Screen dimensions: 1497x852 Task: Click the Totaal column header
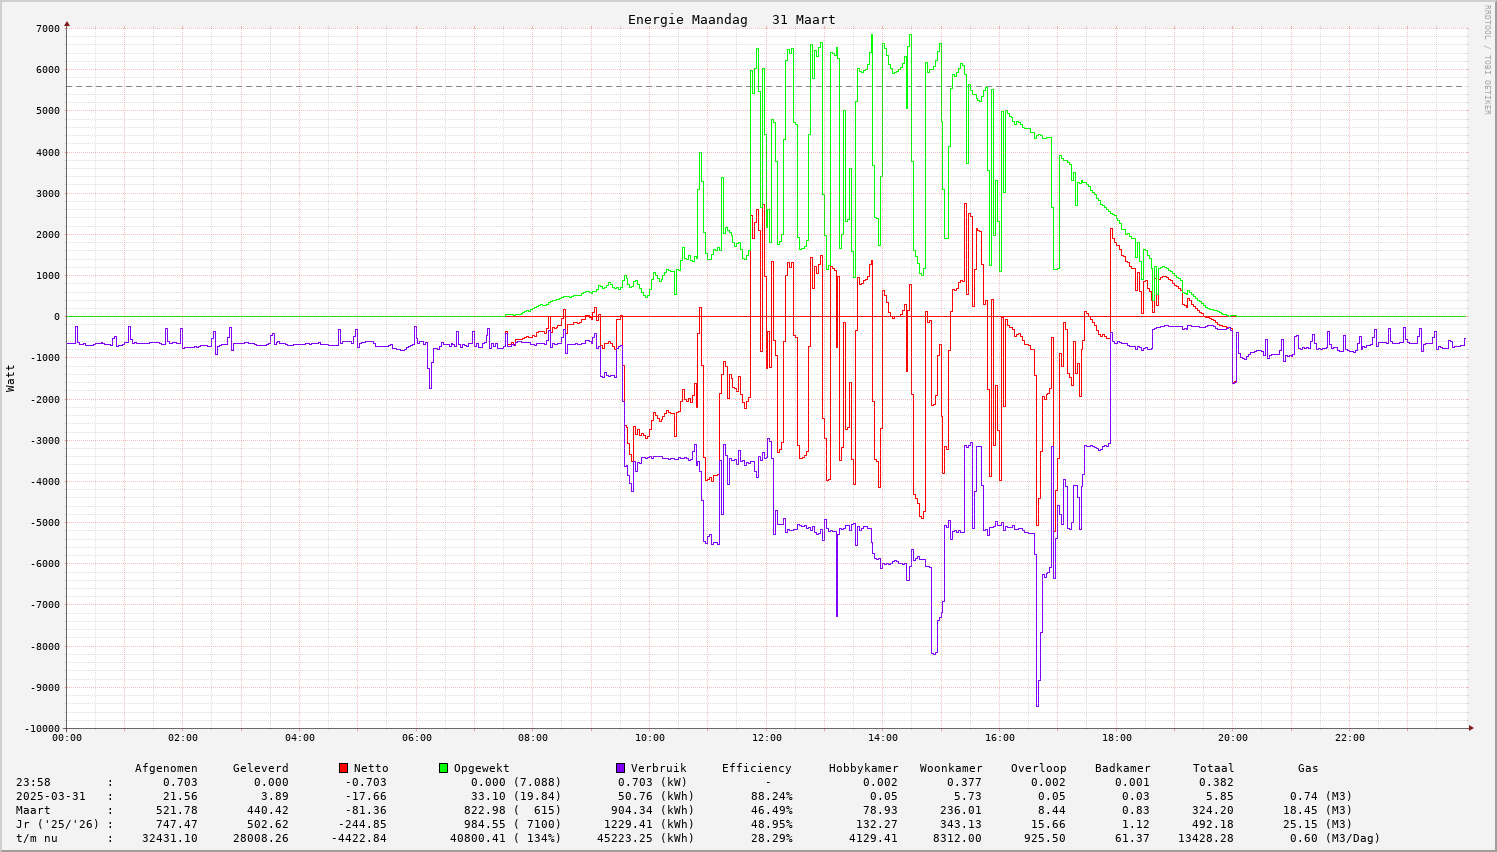coord(1213,768)
